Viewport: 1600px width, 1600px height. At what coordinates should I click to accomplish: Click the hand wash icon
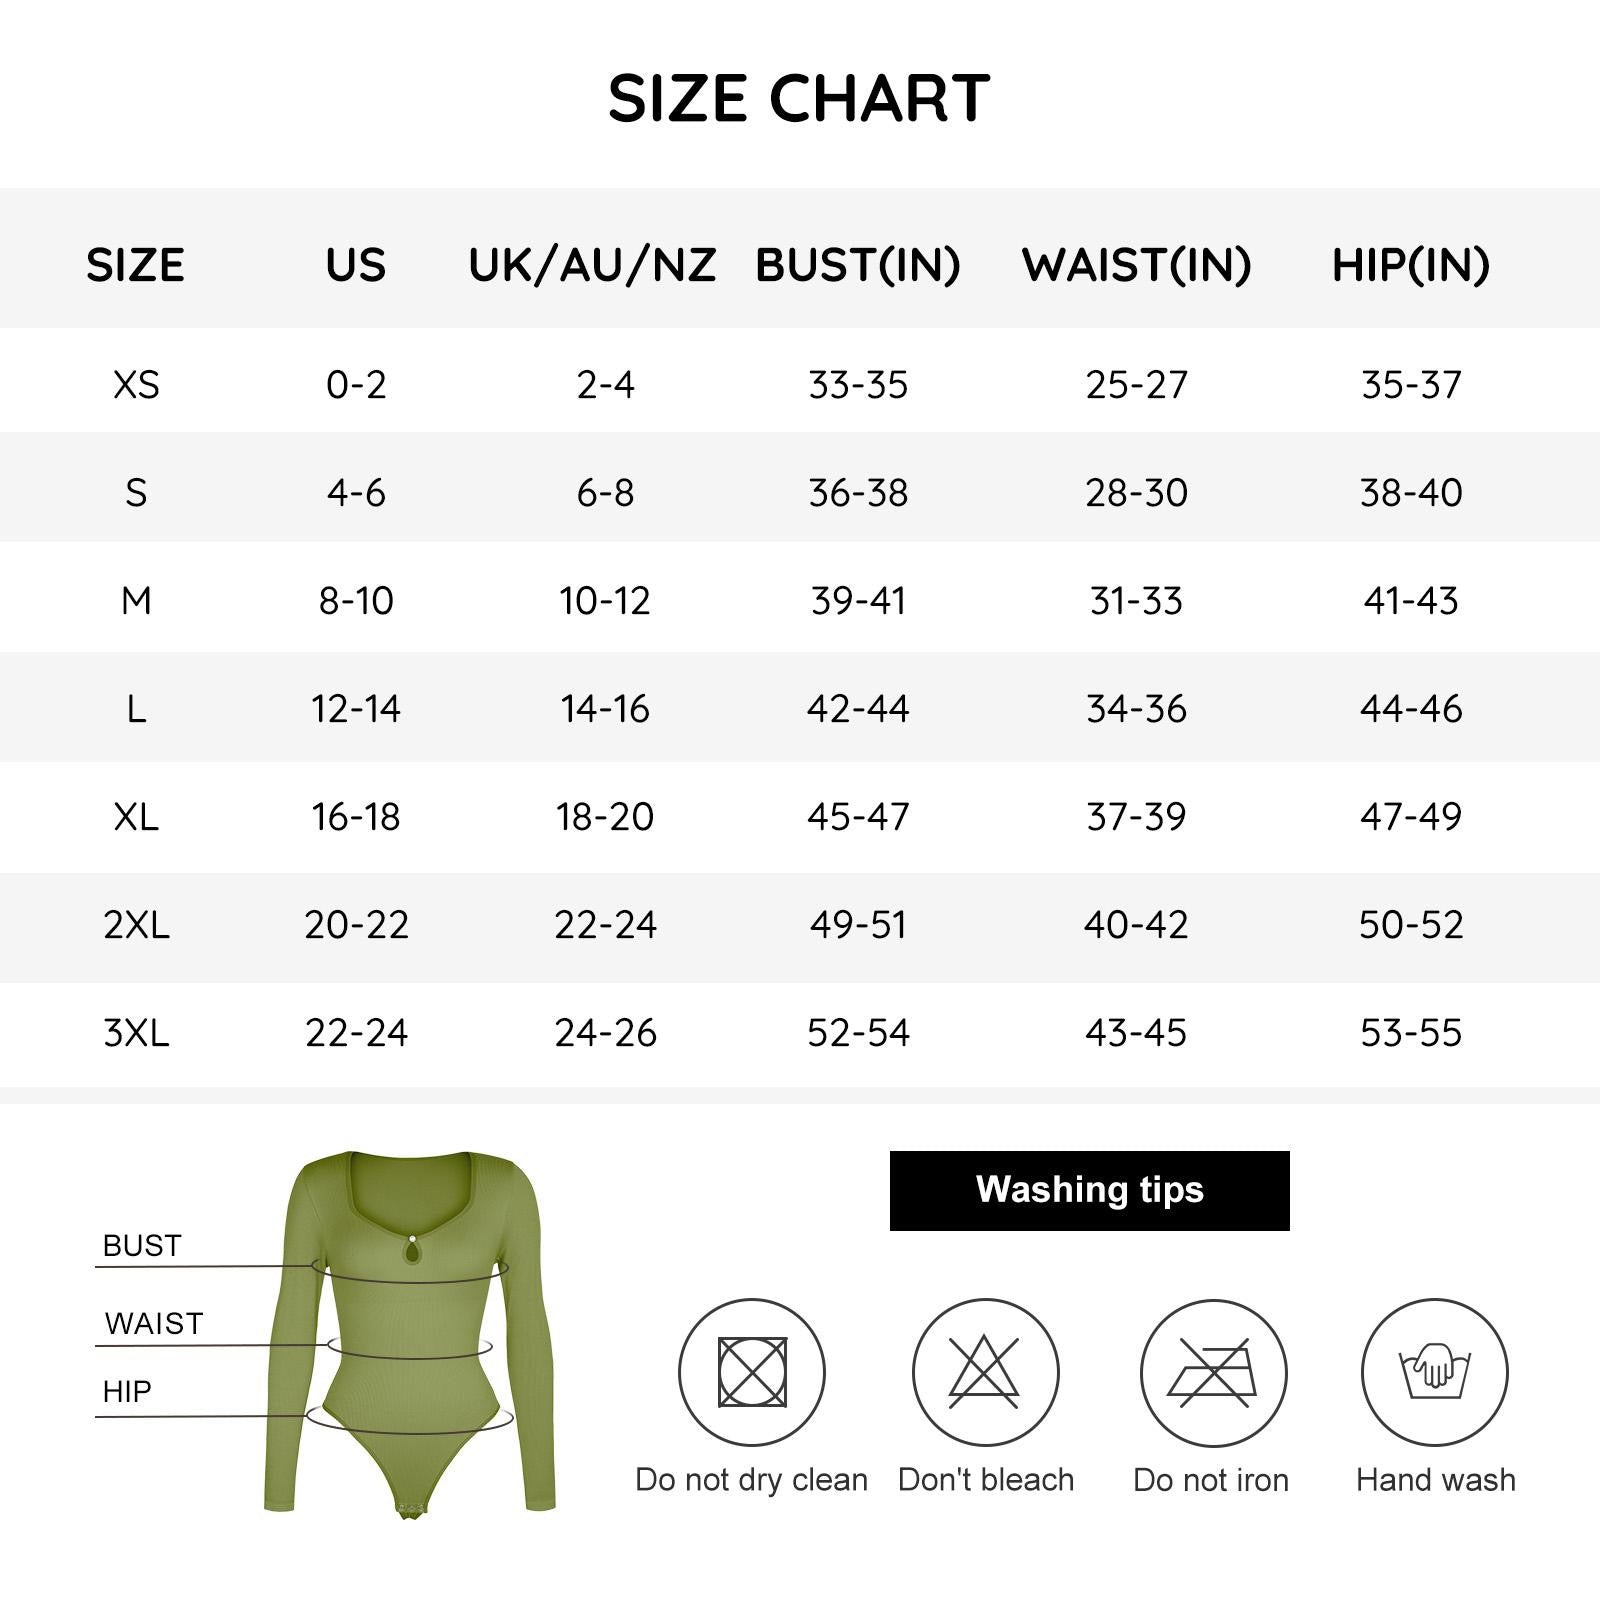pyautogui.click(x=1435, y=1372)
